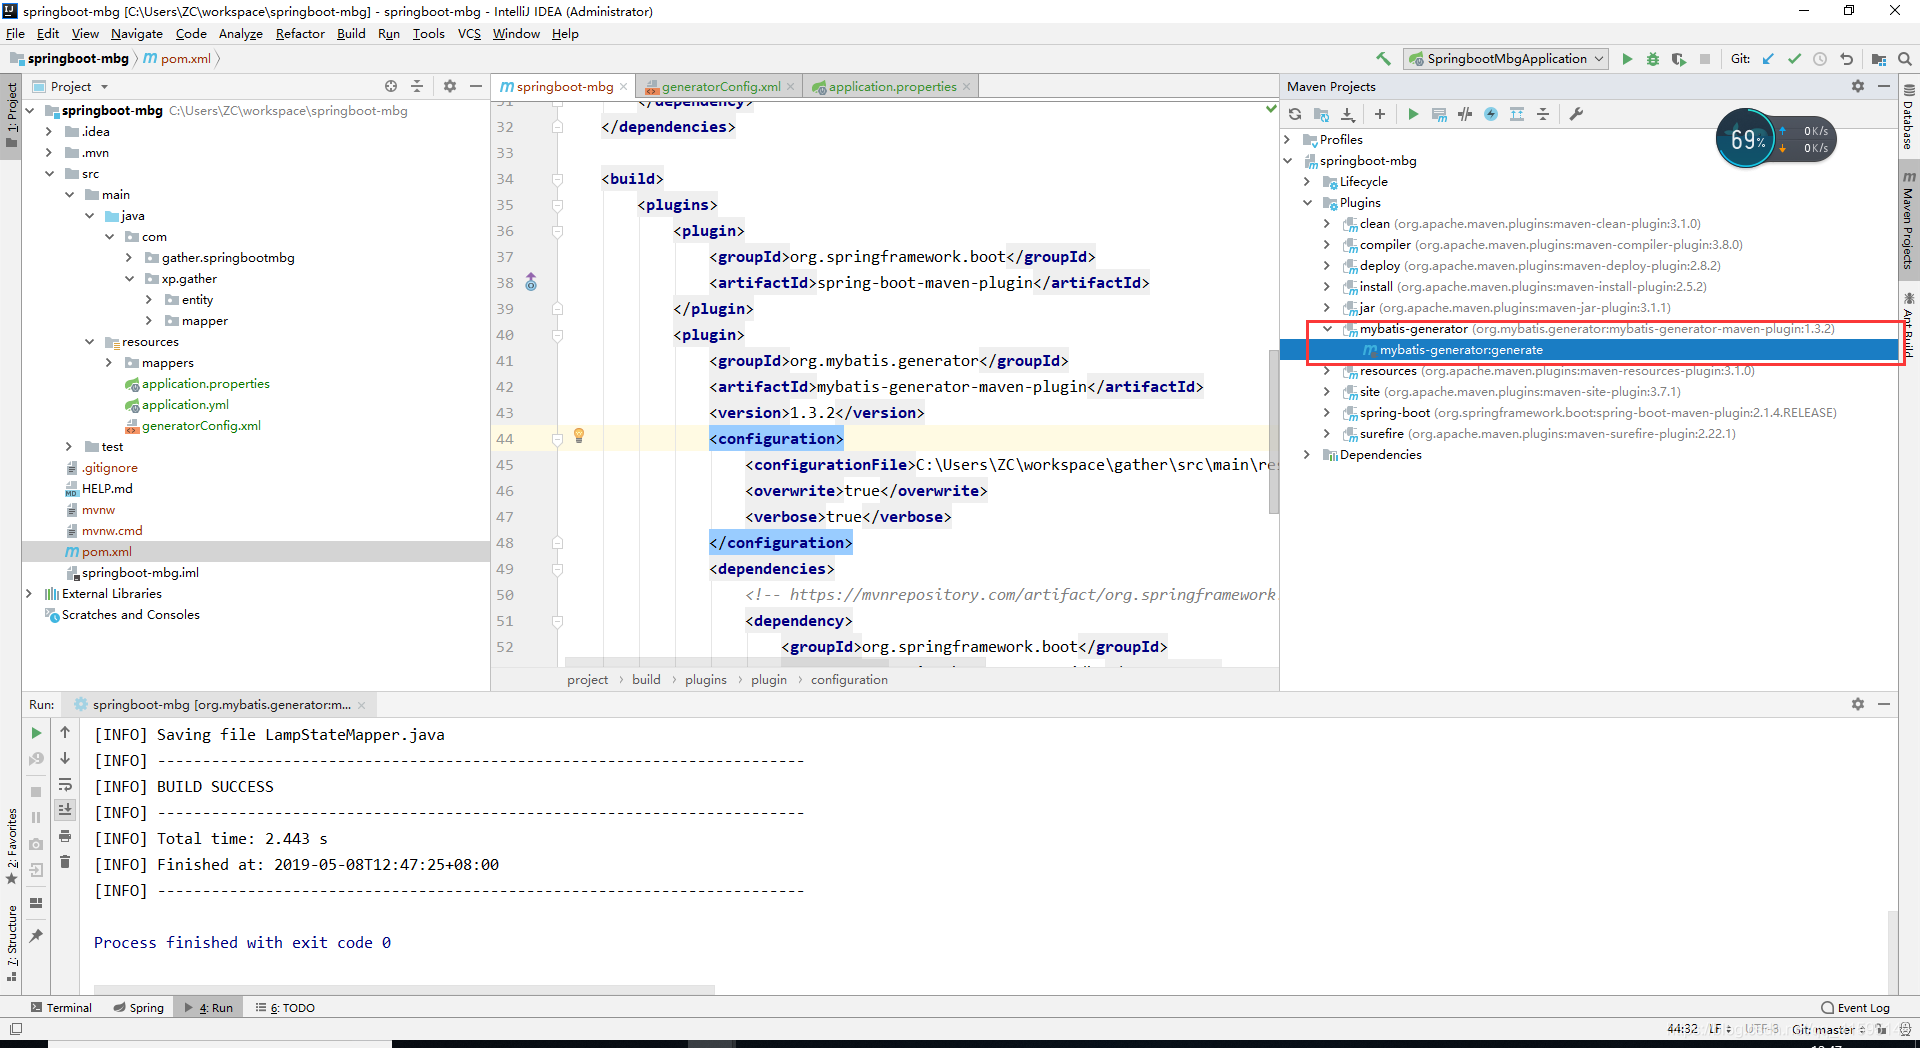The width and height of the screenshot is (1920, 1048).
Task: Click Maven Settings wrench icon
Action: click(x=1576, y=114)
